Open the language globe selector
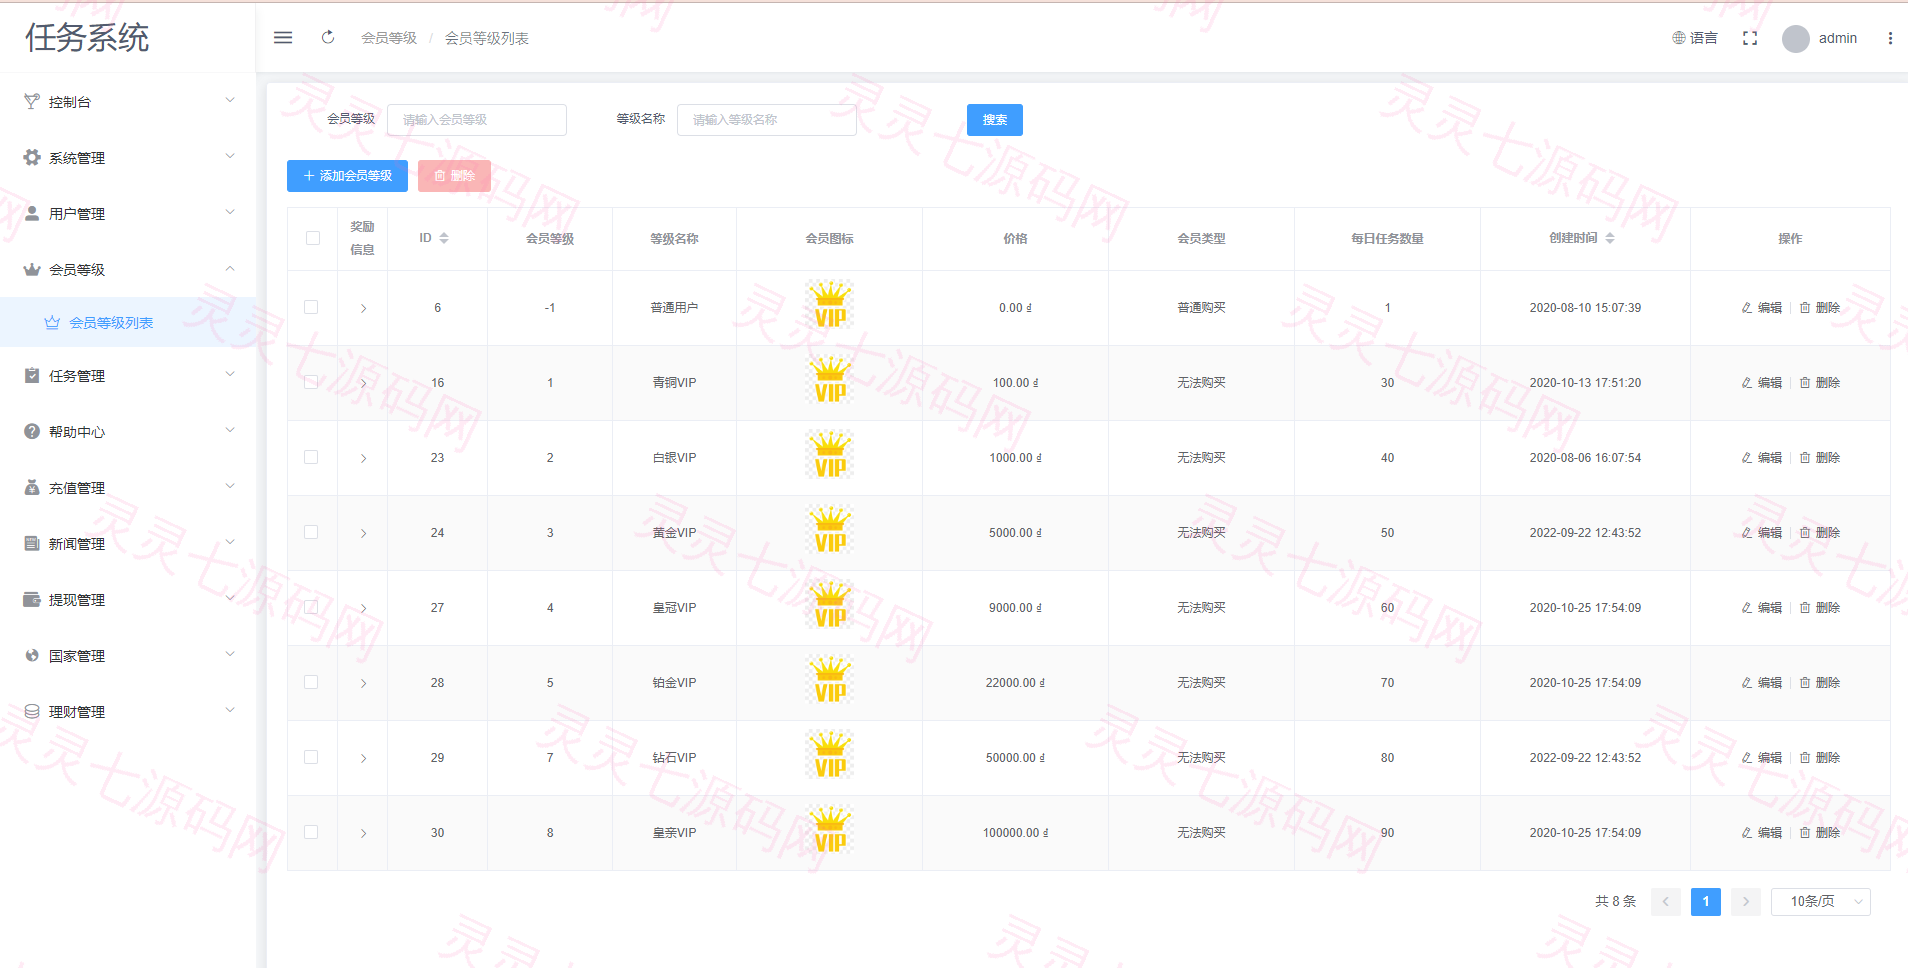 [1695, 38]
